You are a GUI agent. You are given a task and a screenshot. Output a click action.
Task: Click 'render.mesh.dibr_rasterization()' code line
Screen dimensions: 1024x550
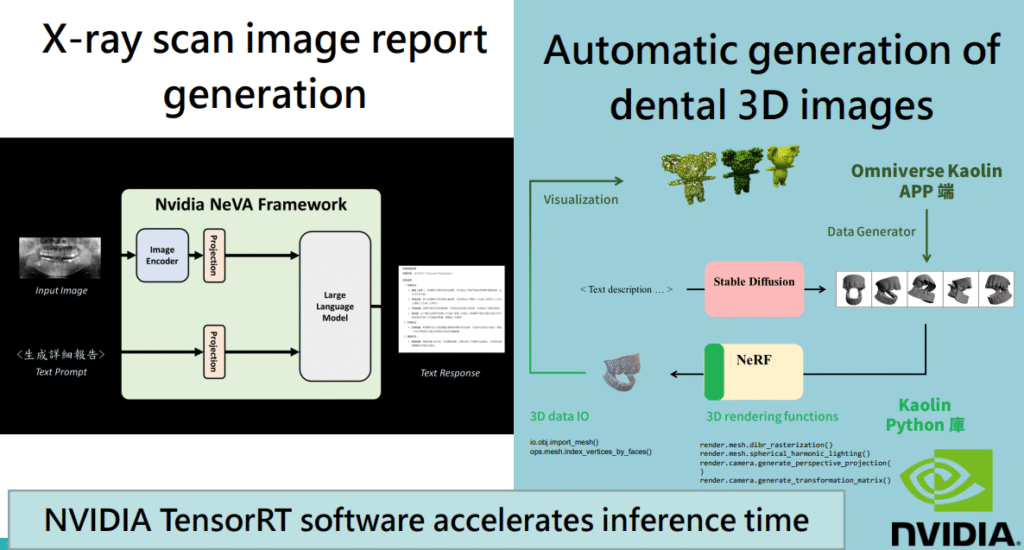(x=766, y=445)
